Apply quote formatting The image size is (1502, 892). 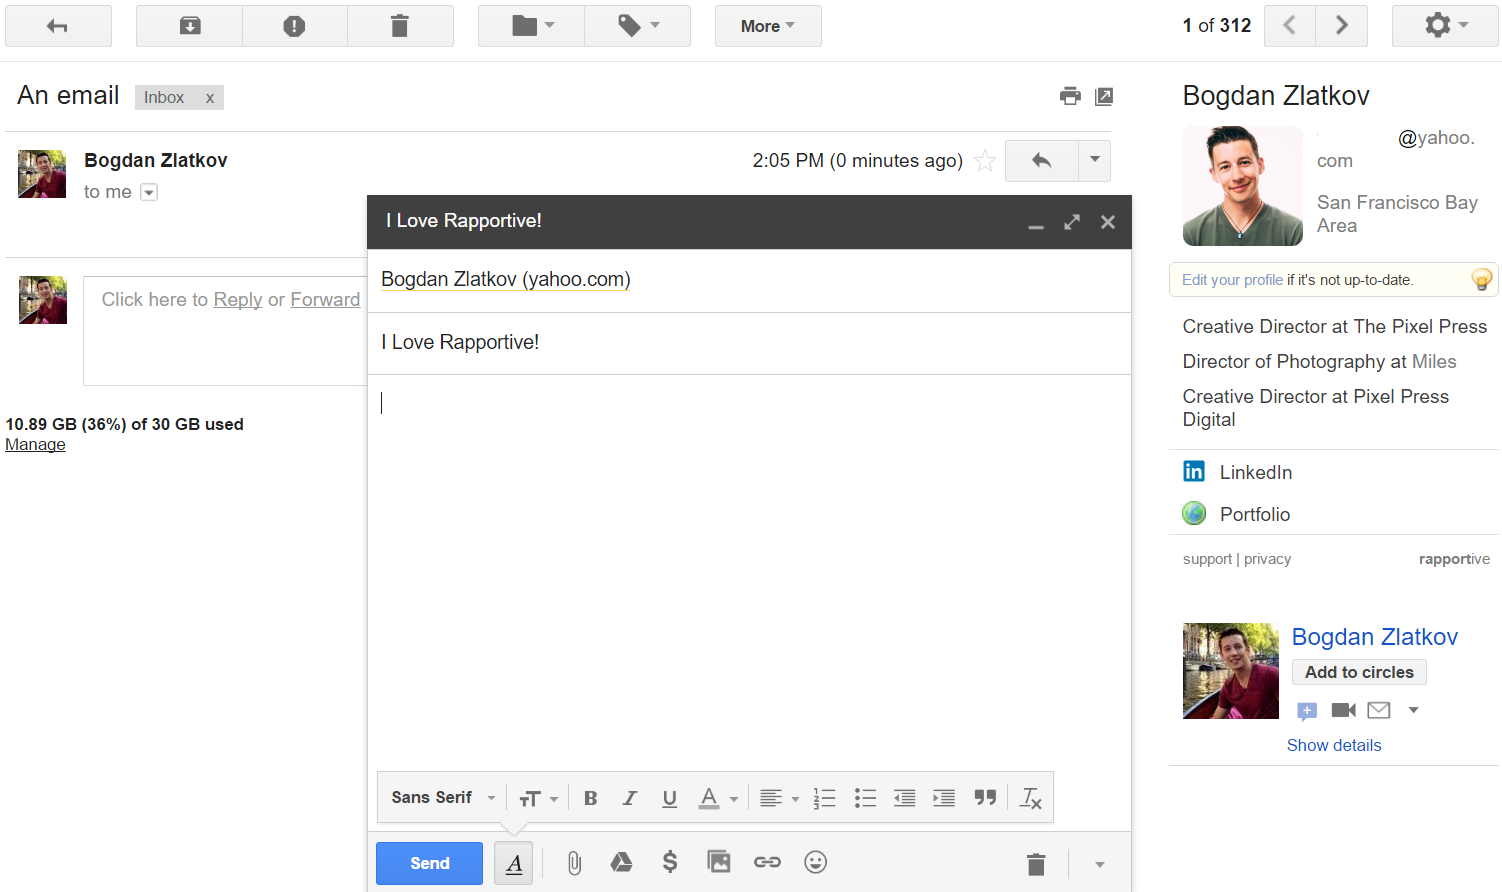(x=985, y=798)
